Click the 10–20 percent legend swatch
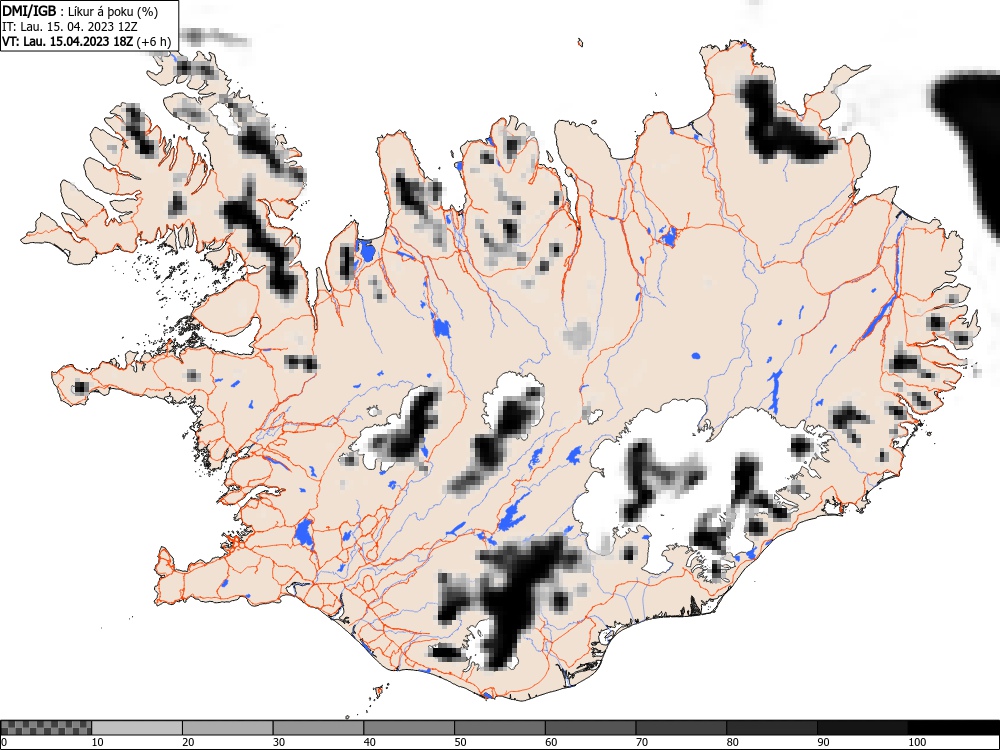This screenshot has height=750, width=1000. (137, 728)
